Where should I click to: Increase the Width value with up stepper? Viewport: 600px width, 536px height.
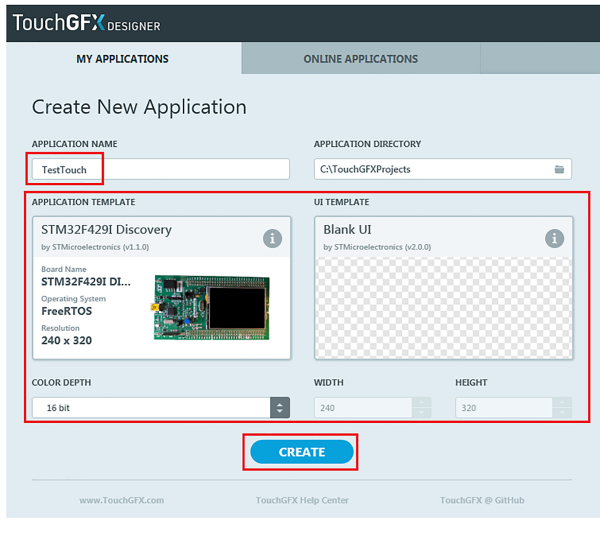point(421,403)
